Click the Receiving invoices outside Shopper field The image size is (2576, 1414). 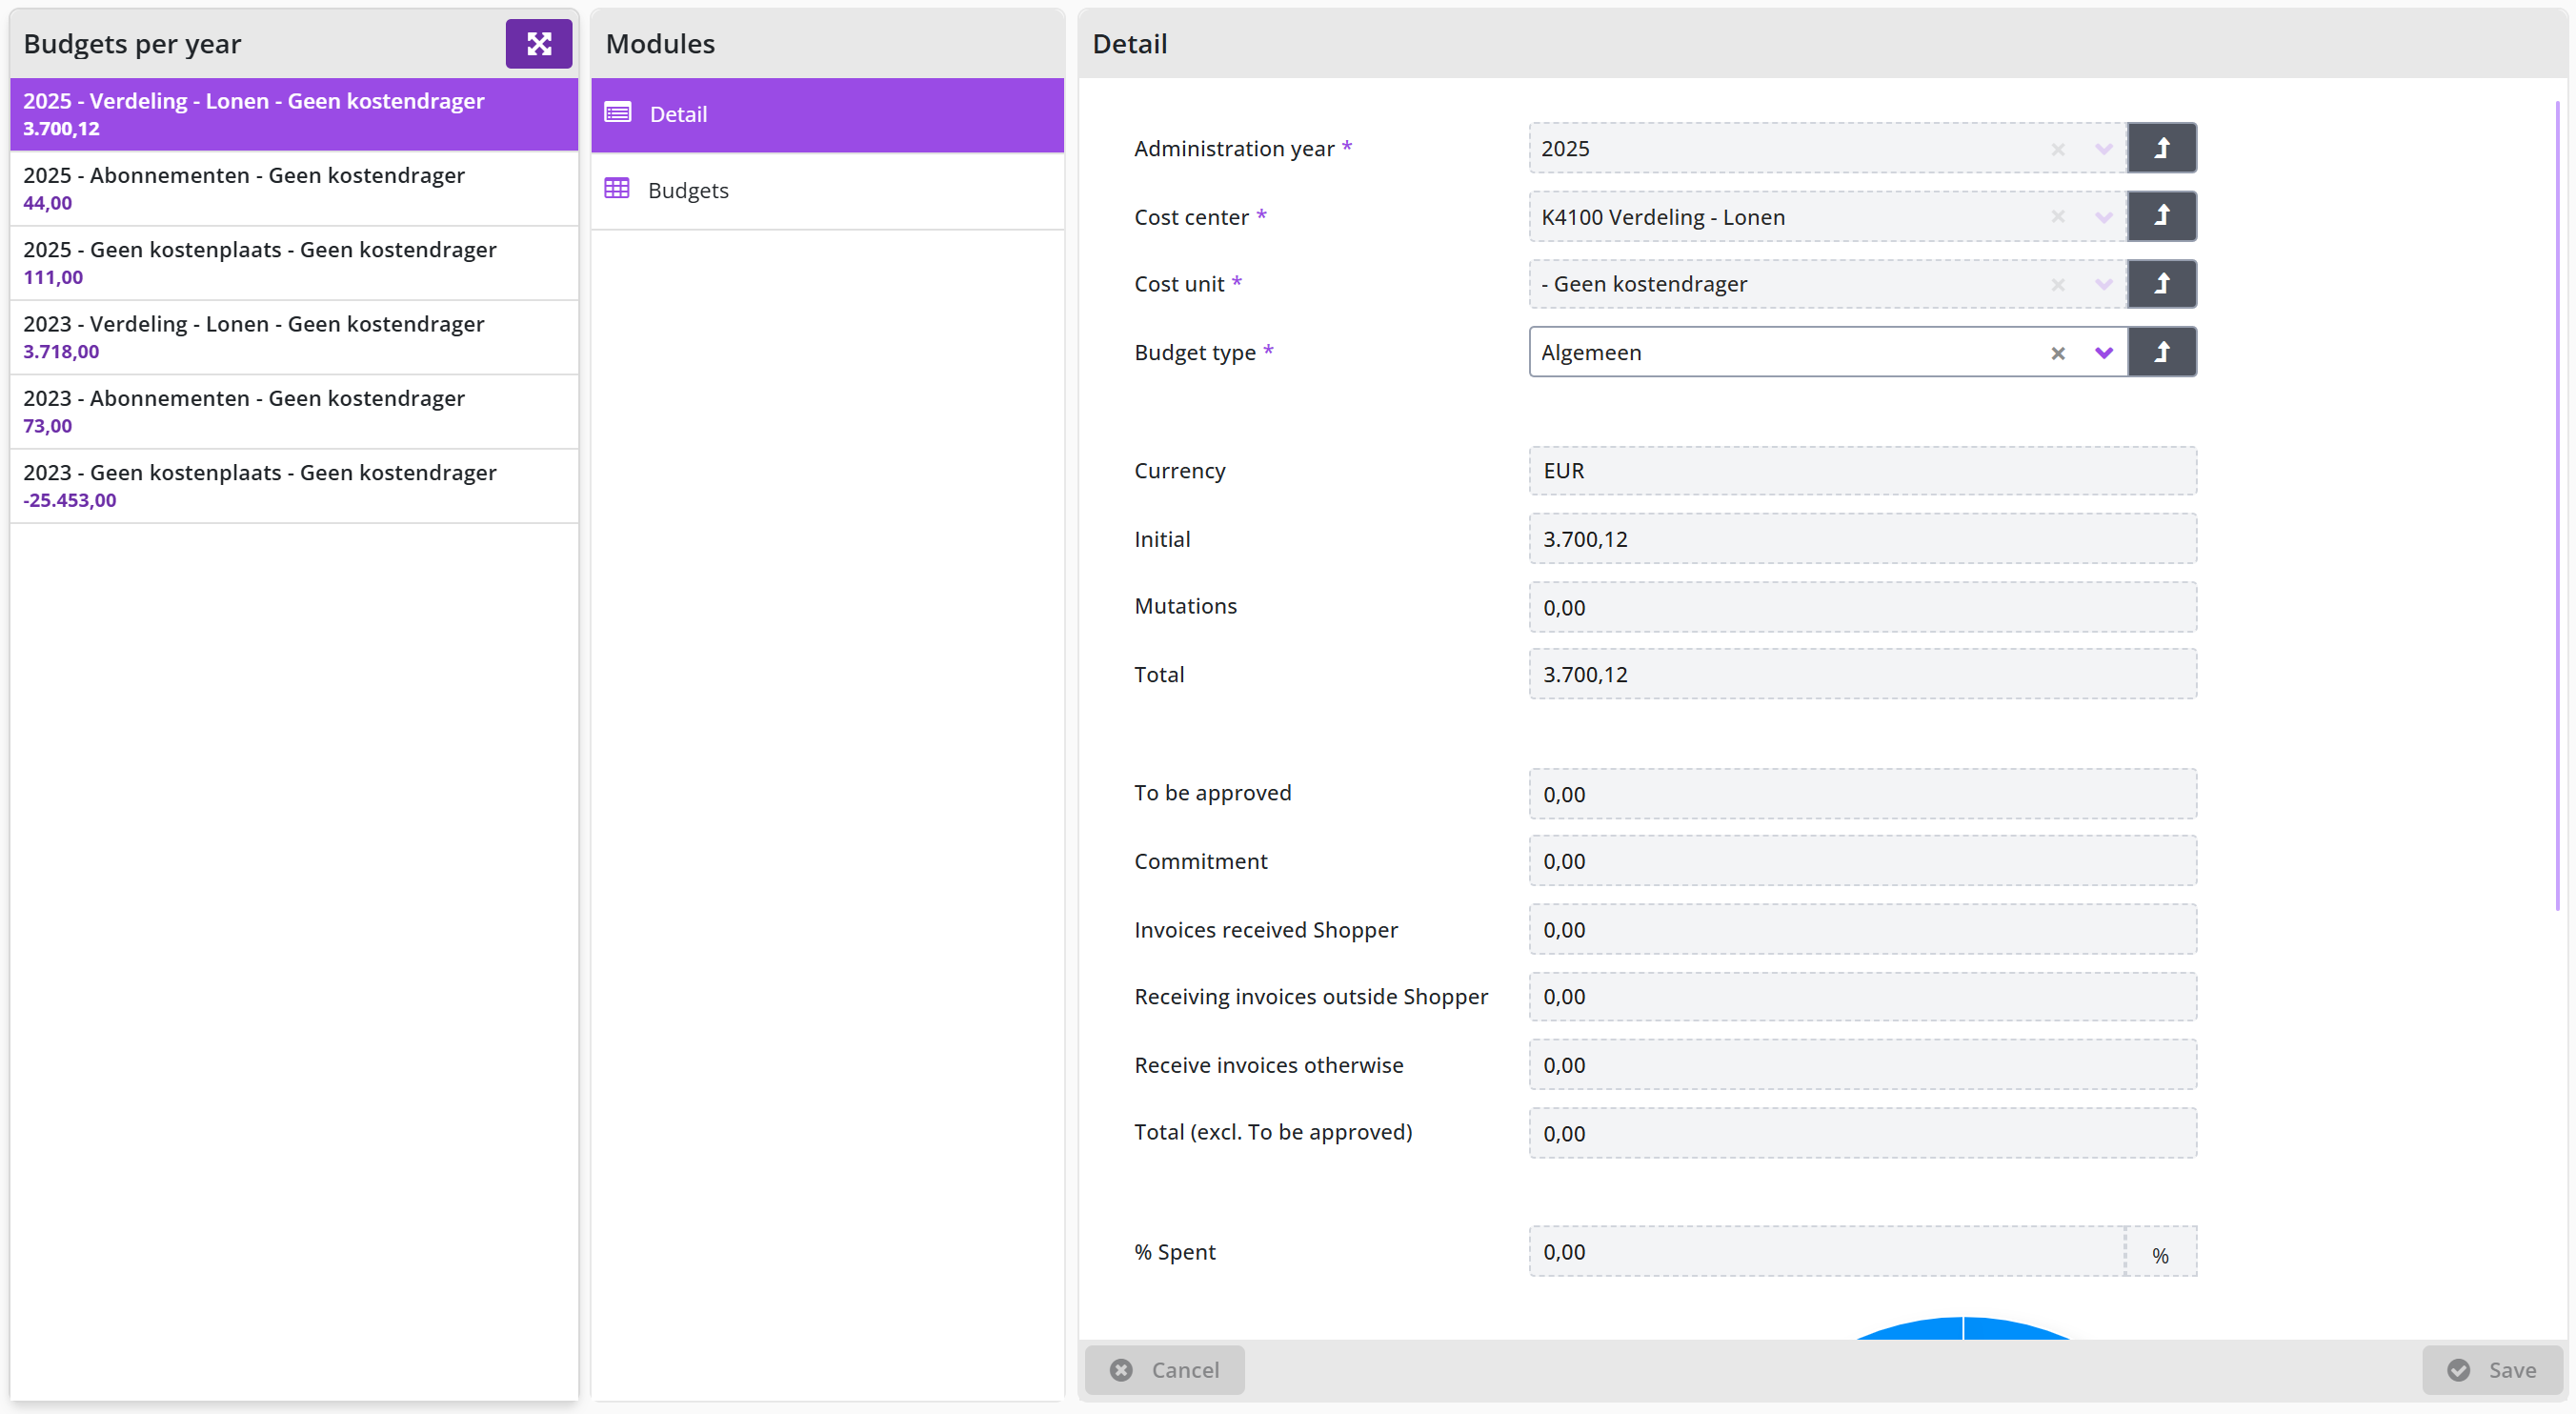pos(1862,996)
